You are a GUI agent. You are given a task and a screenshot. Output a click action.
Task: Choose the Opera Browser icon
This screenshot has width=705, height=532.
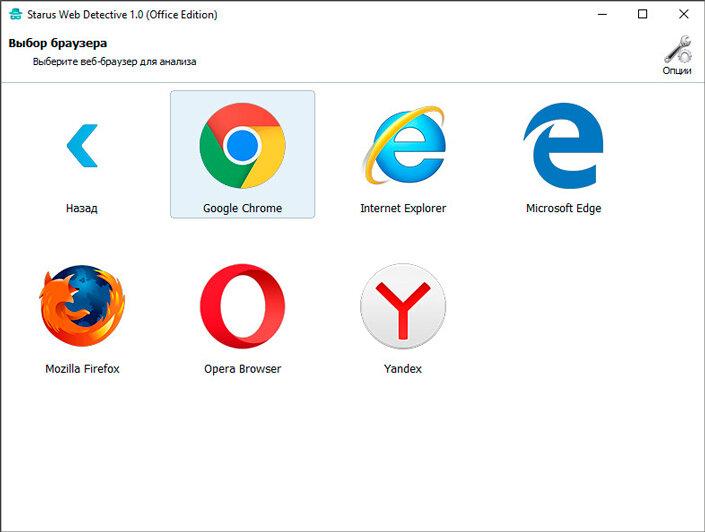click(242, 306)
